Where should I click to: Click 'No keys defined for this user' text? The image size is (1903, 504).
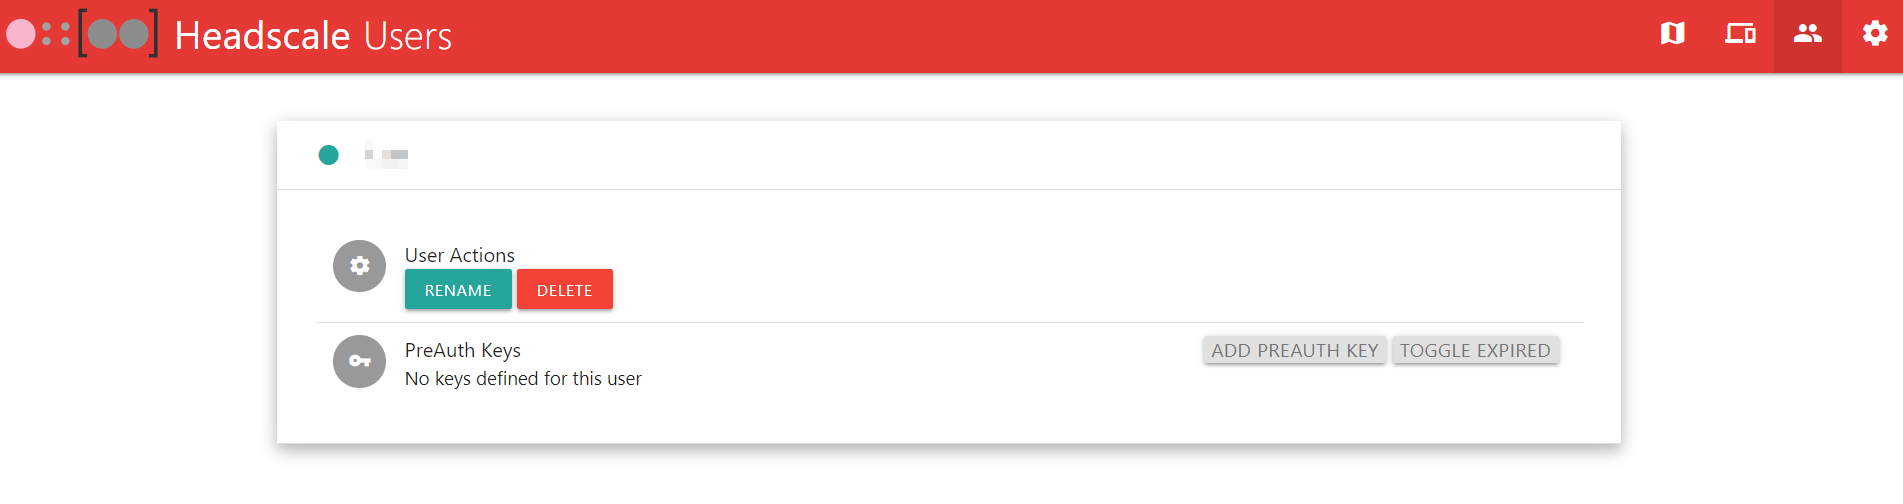tap(523, 378)
